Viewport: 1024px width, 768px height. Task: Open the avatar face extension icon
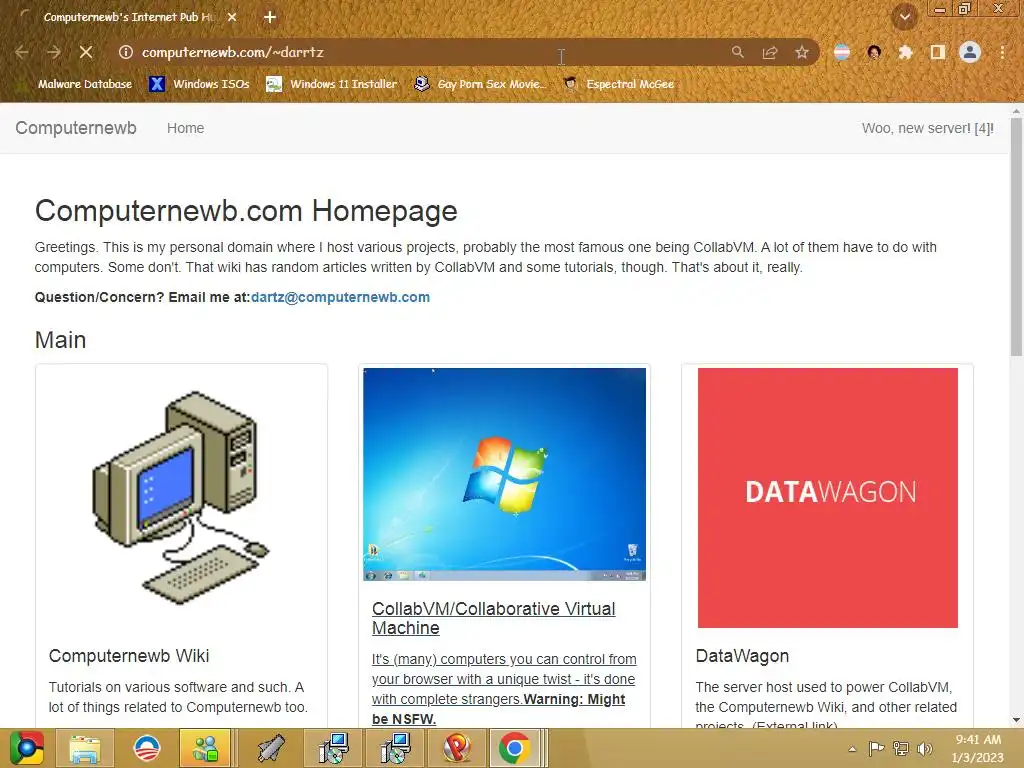(874, 52)
